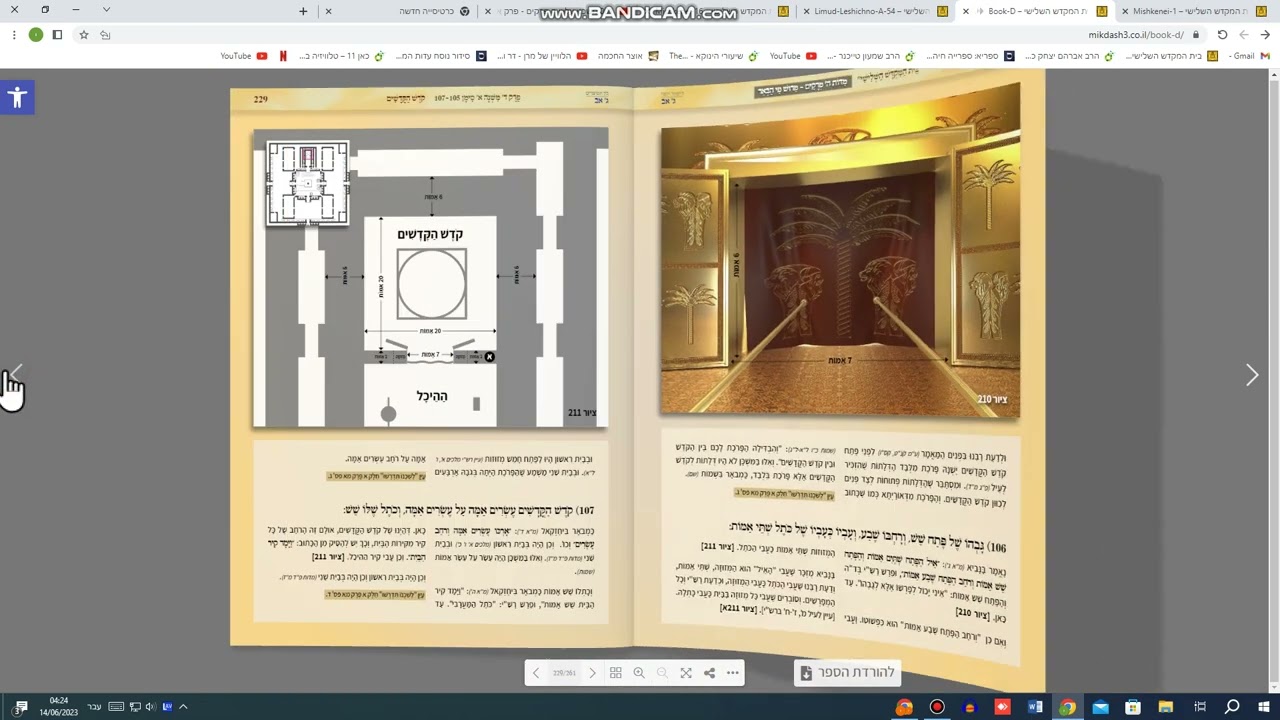Toggle fullscreen mode for the flipbook
The image size is (1280, 720).
click(x=686, y=673)
